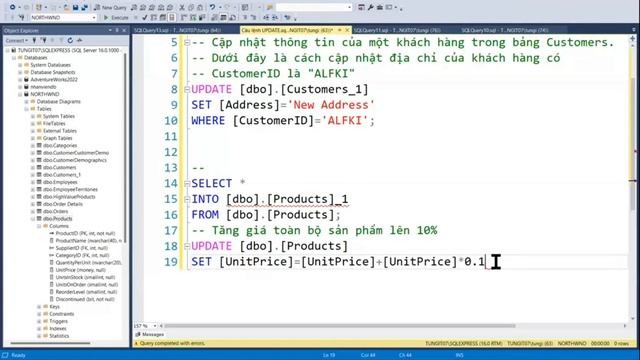Click the split editor handle top right
The image size is (640, 360).
point(632,38)
